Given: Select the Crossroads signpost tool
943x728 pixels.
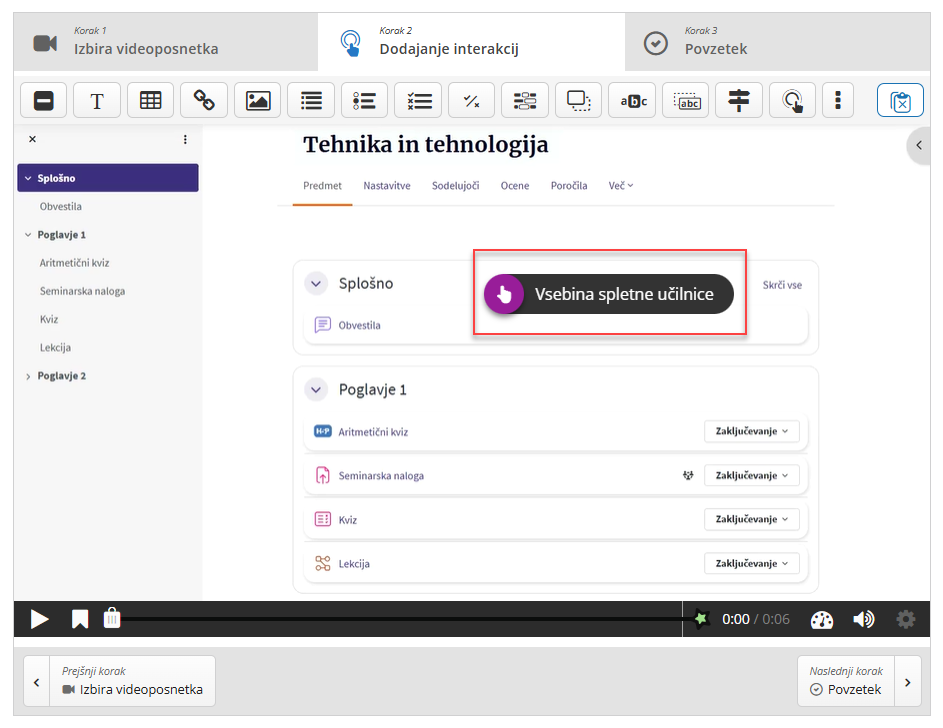Looking at the screenshot, I should click(x=739, y=100).
